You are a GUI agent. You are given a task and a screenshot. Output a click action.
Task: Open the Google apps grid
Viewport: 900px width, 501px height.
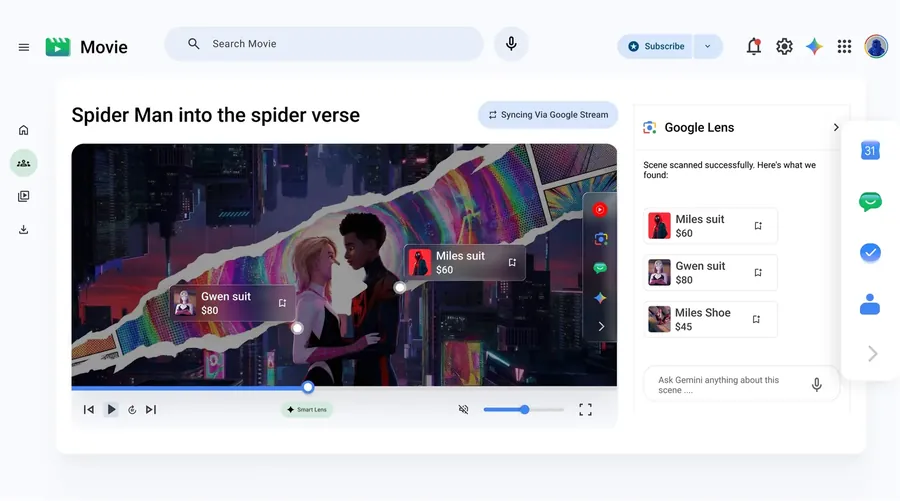(x=844, y=46)
